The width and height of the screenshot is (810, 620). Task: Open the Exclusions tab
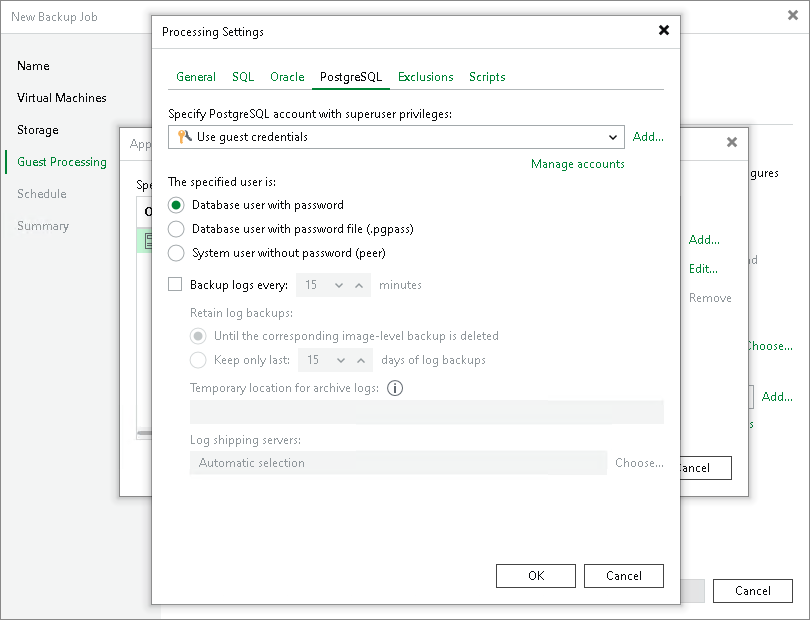426,77
